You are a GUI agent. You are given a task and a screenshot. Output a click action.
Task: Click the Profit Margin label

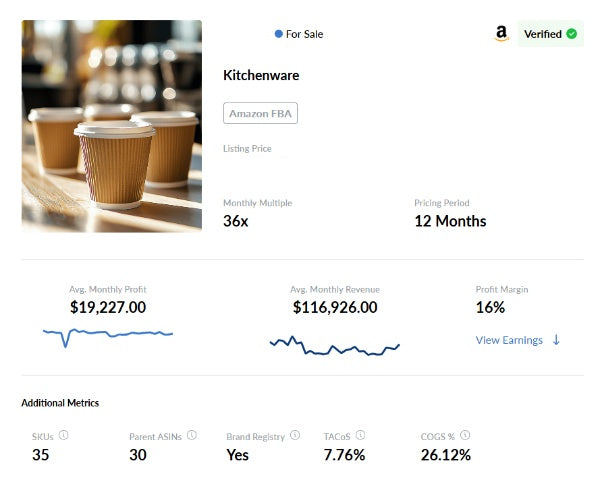click(502, 289)
